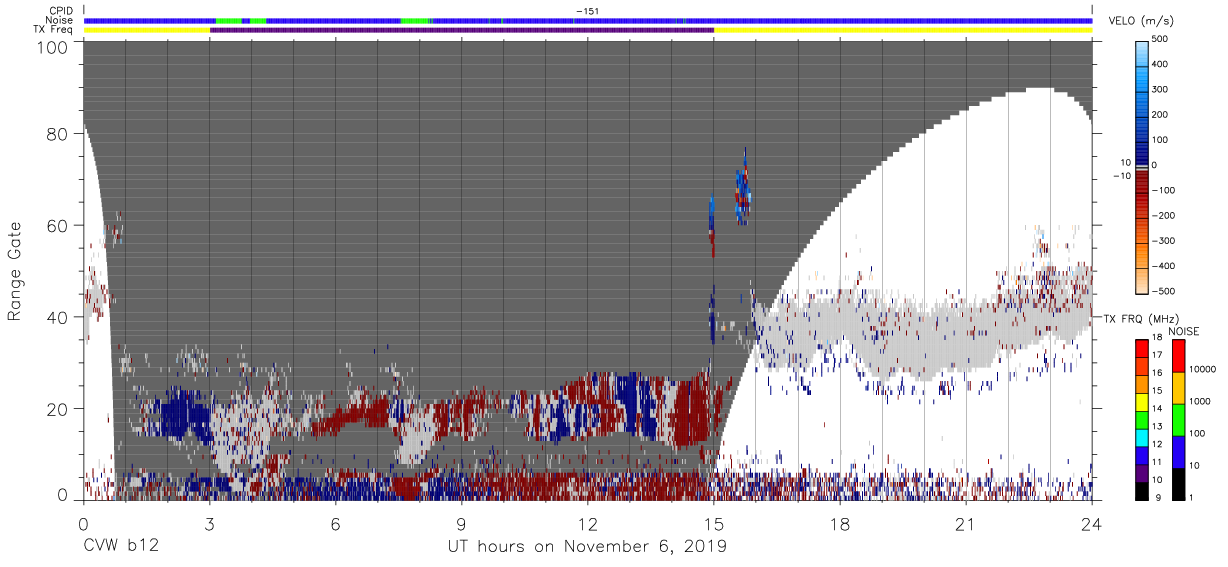Screen dimensions: 1228x567
Task: Select the purple segment of the top TX Freq bar
Action: [x=462, y=30]
